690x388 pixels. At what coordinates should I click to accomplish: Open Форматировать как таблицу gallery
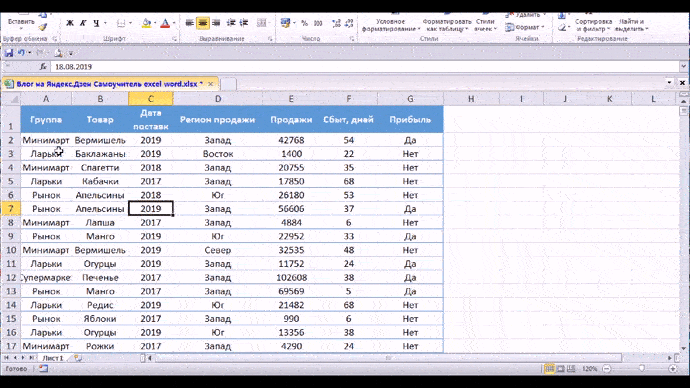tap(447, 25)
